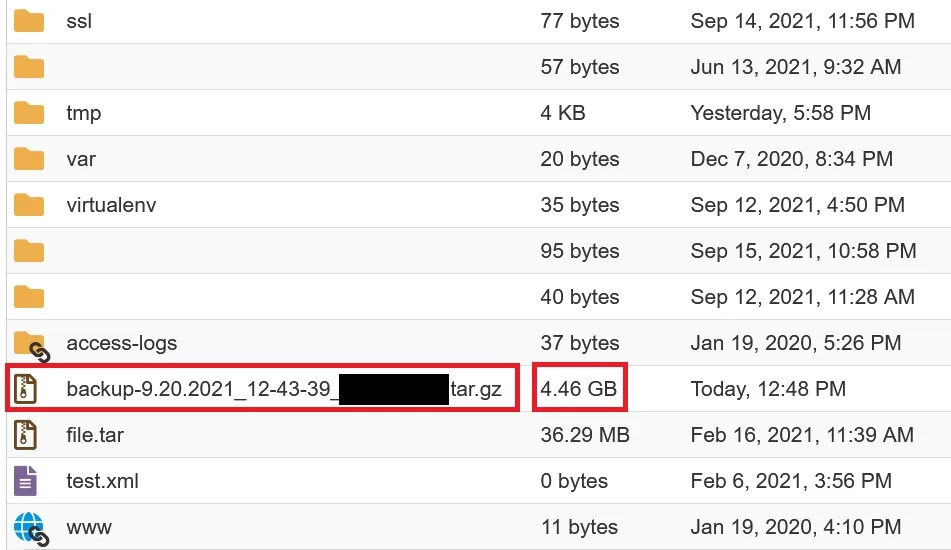Select the row dated Sep 12, 2021, 11:28 AM
Viewport: 951px width, 550px height.
click(479, 297)
